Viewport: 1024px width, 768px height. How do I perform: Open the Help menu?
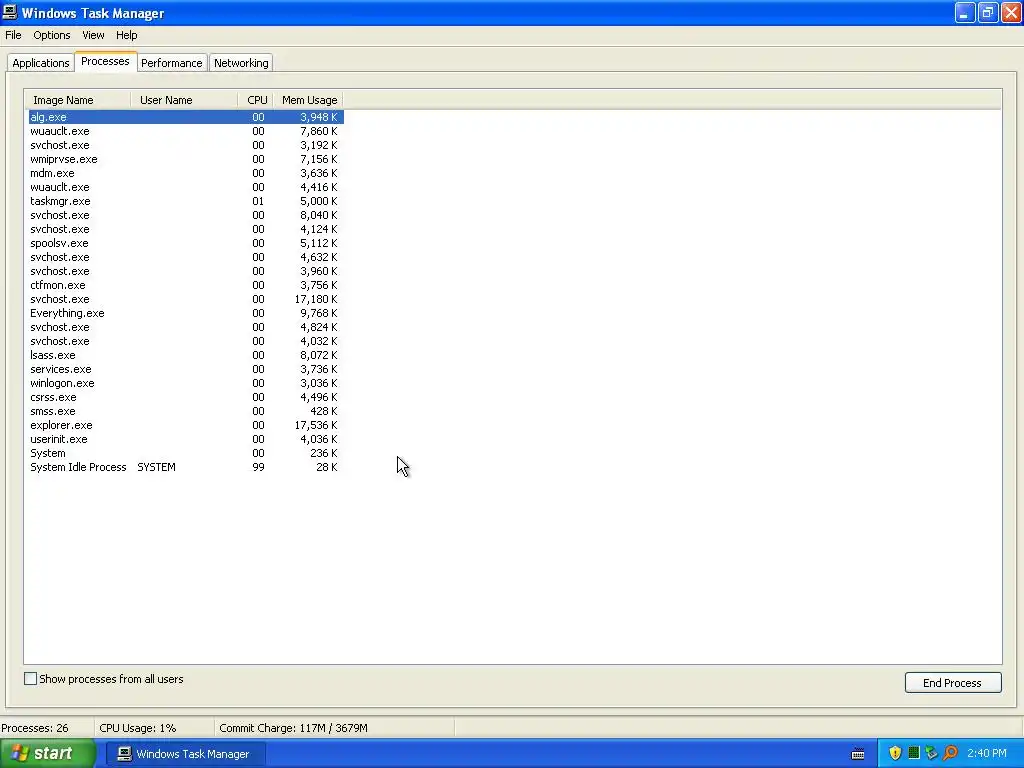(127, 35)
